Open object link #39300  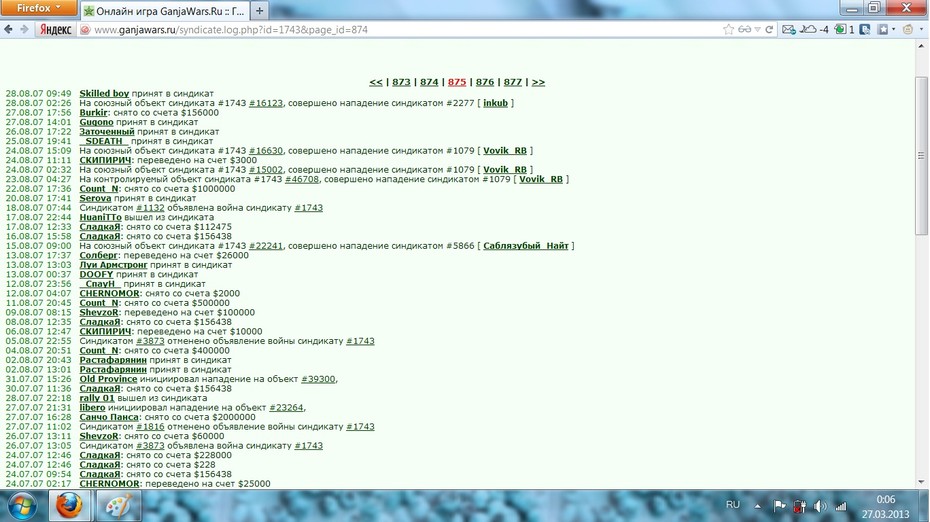pyautogui.click(x=318, y=379)
